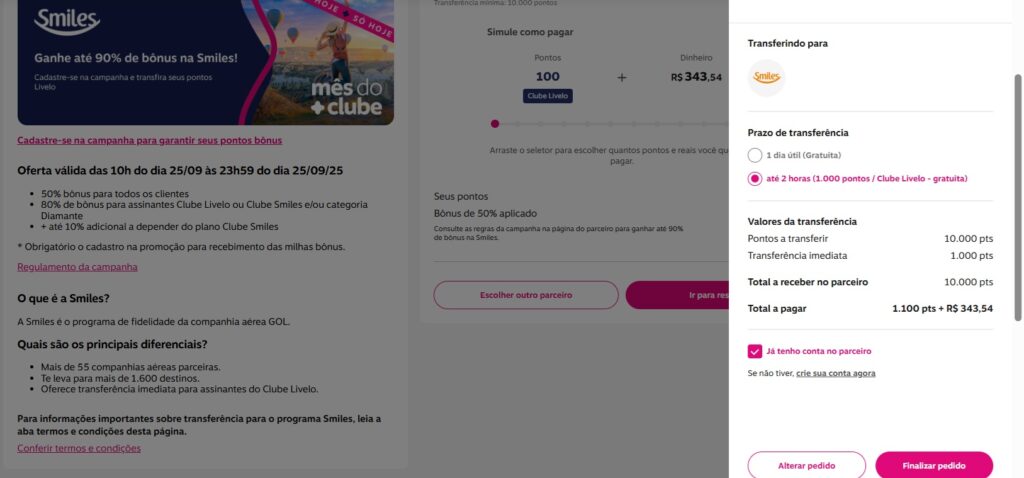1024x478 pixels.
Task: Click the side panel vertical scrollbar
Action: click(x=1017, y=197)
